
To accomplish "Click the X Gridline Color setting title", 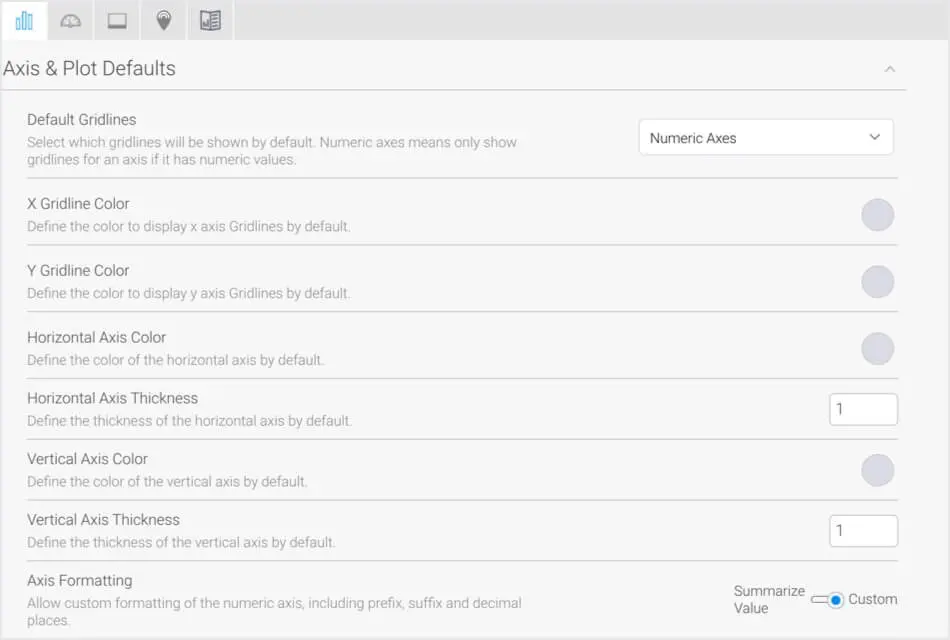I will (x=78, y=204).
